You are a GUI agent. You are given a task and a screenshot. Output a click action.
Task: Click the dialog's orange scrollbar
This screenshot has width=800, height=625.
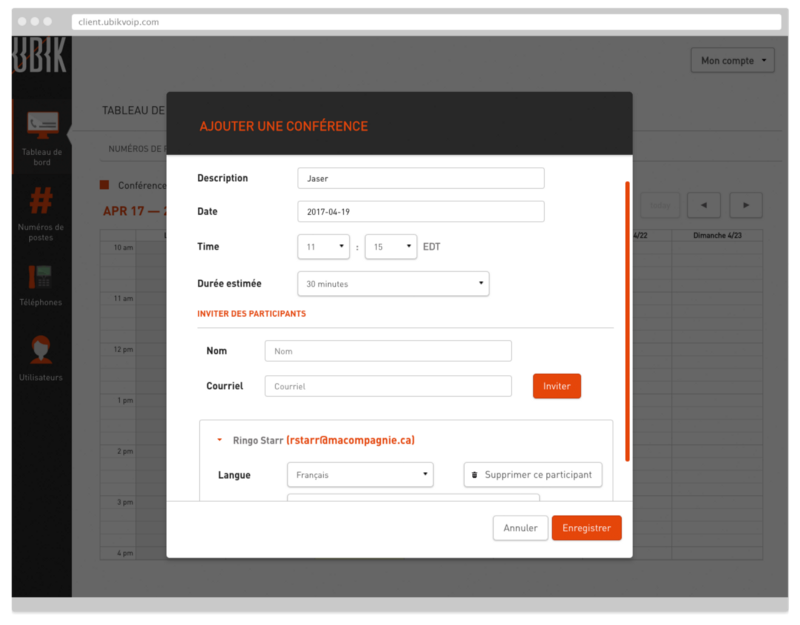point(627,321)
